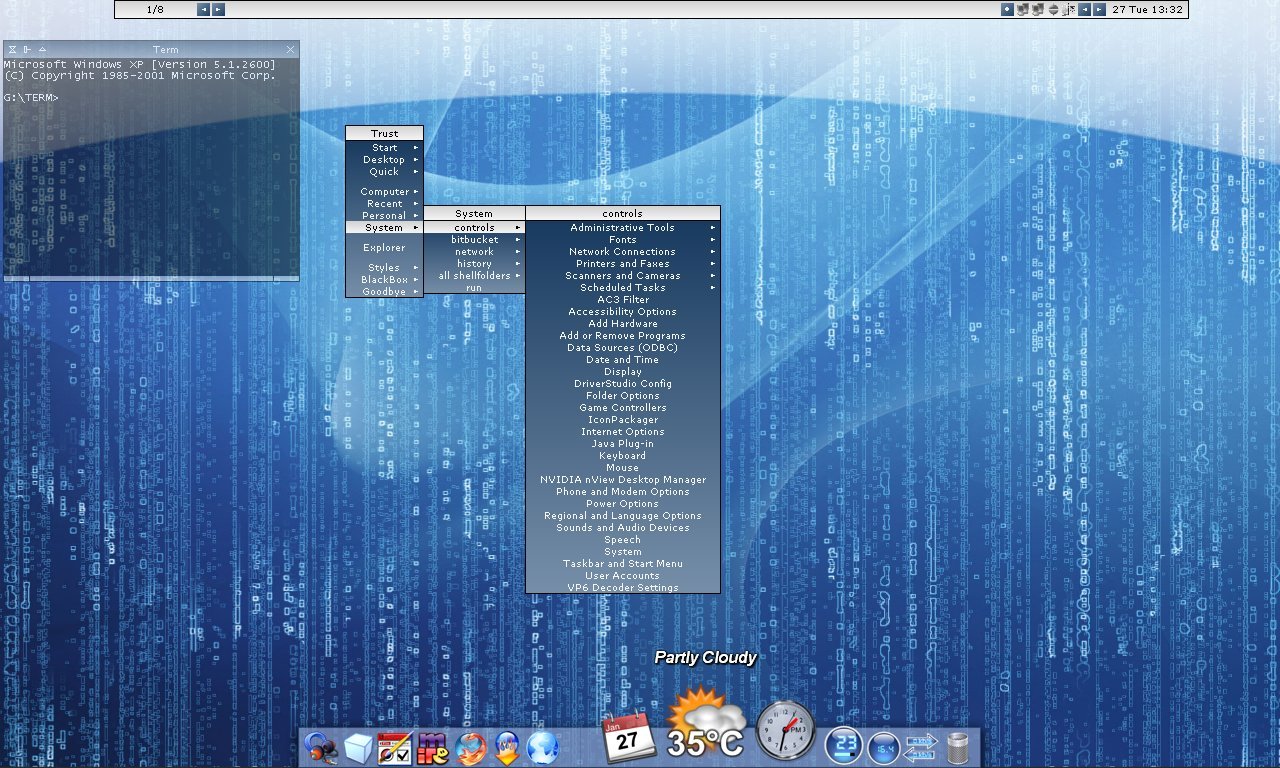Open Administrative Tools in controls menu
The width and height of the screenshot is (1280, 768).
622,228
